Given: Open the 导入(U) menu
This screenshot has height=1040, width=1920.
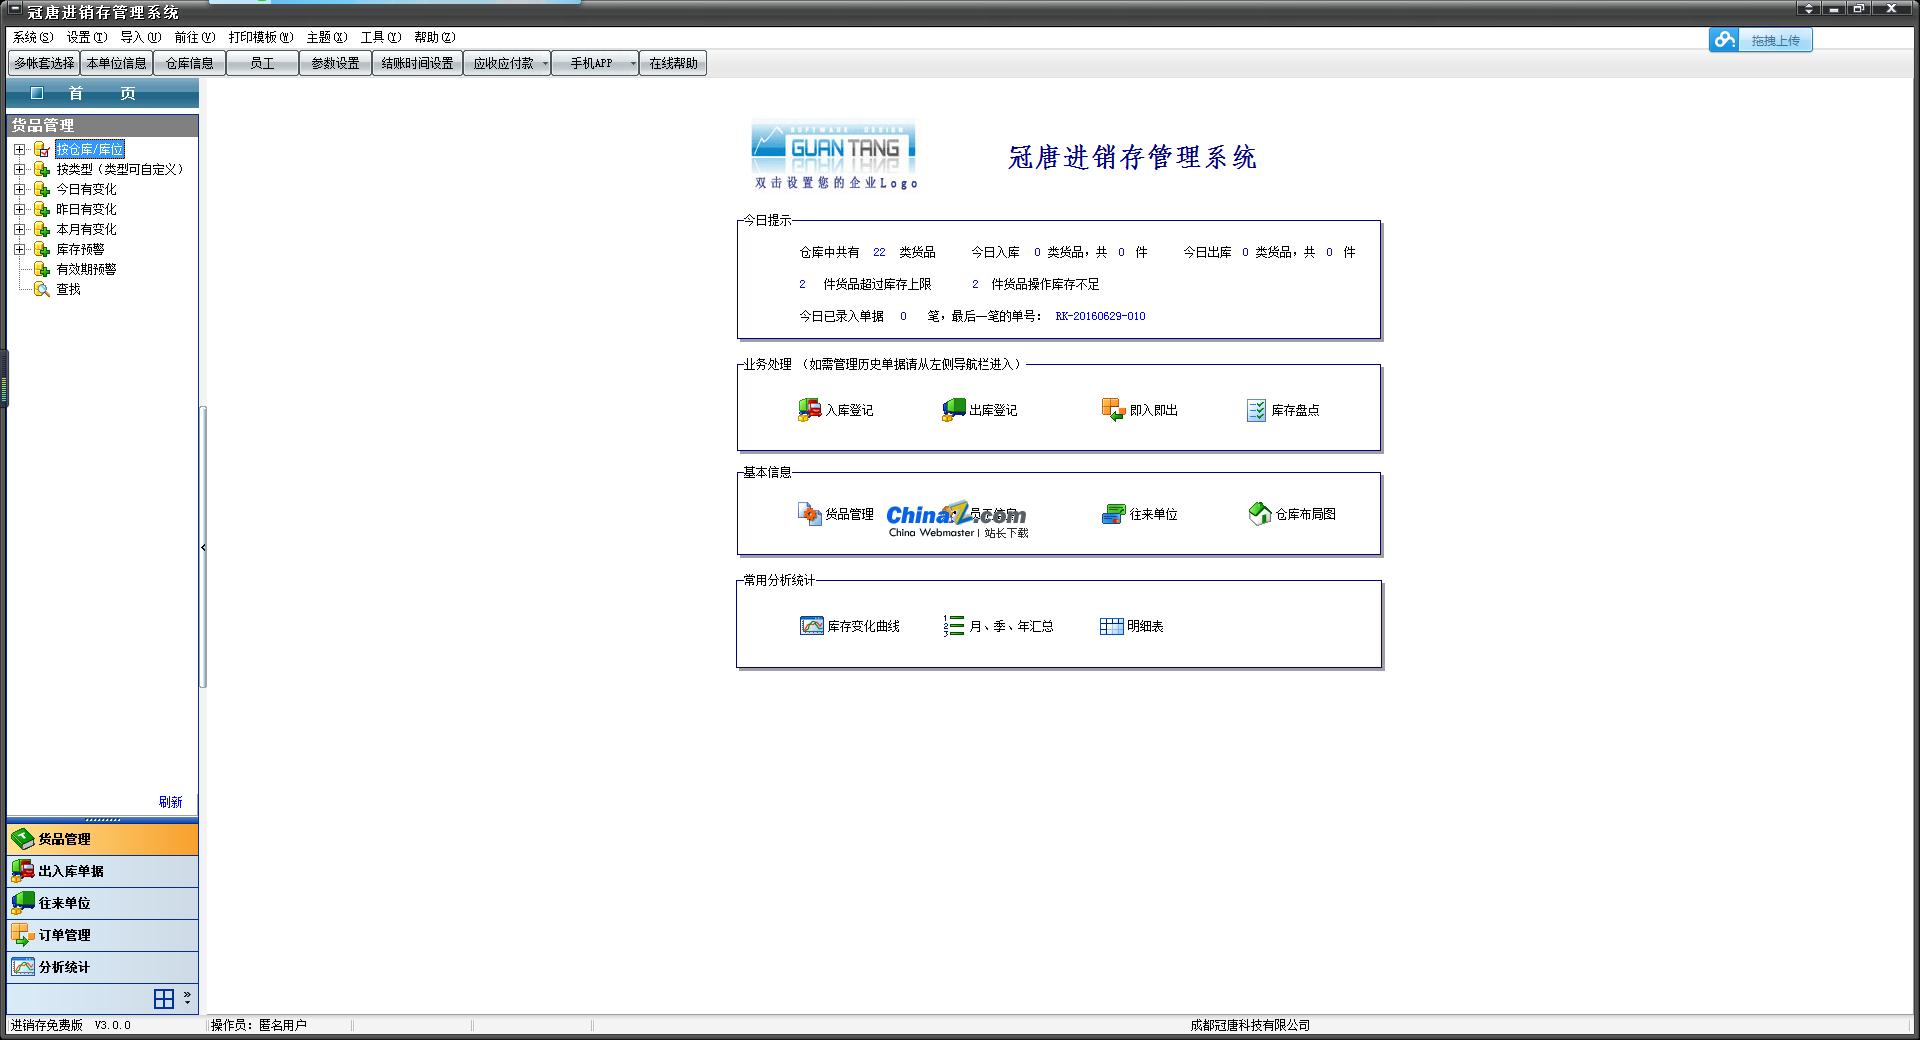Looking at the screenshot, I should click(x=141, y=37).
